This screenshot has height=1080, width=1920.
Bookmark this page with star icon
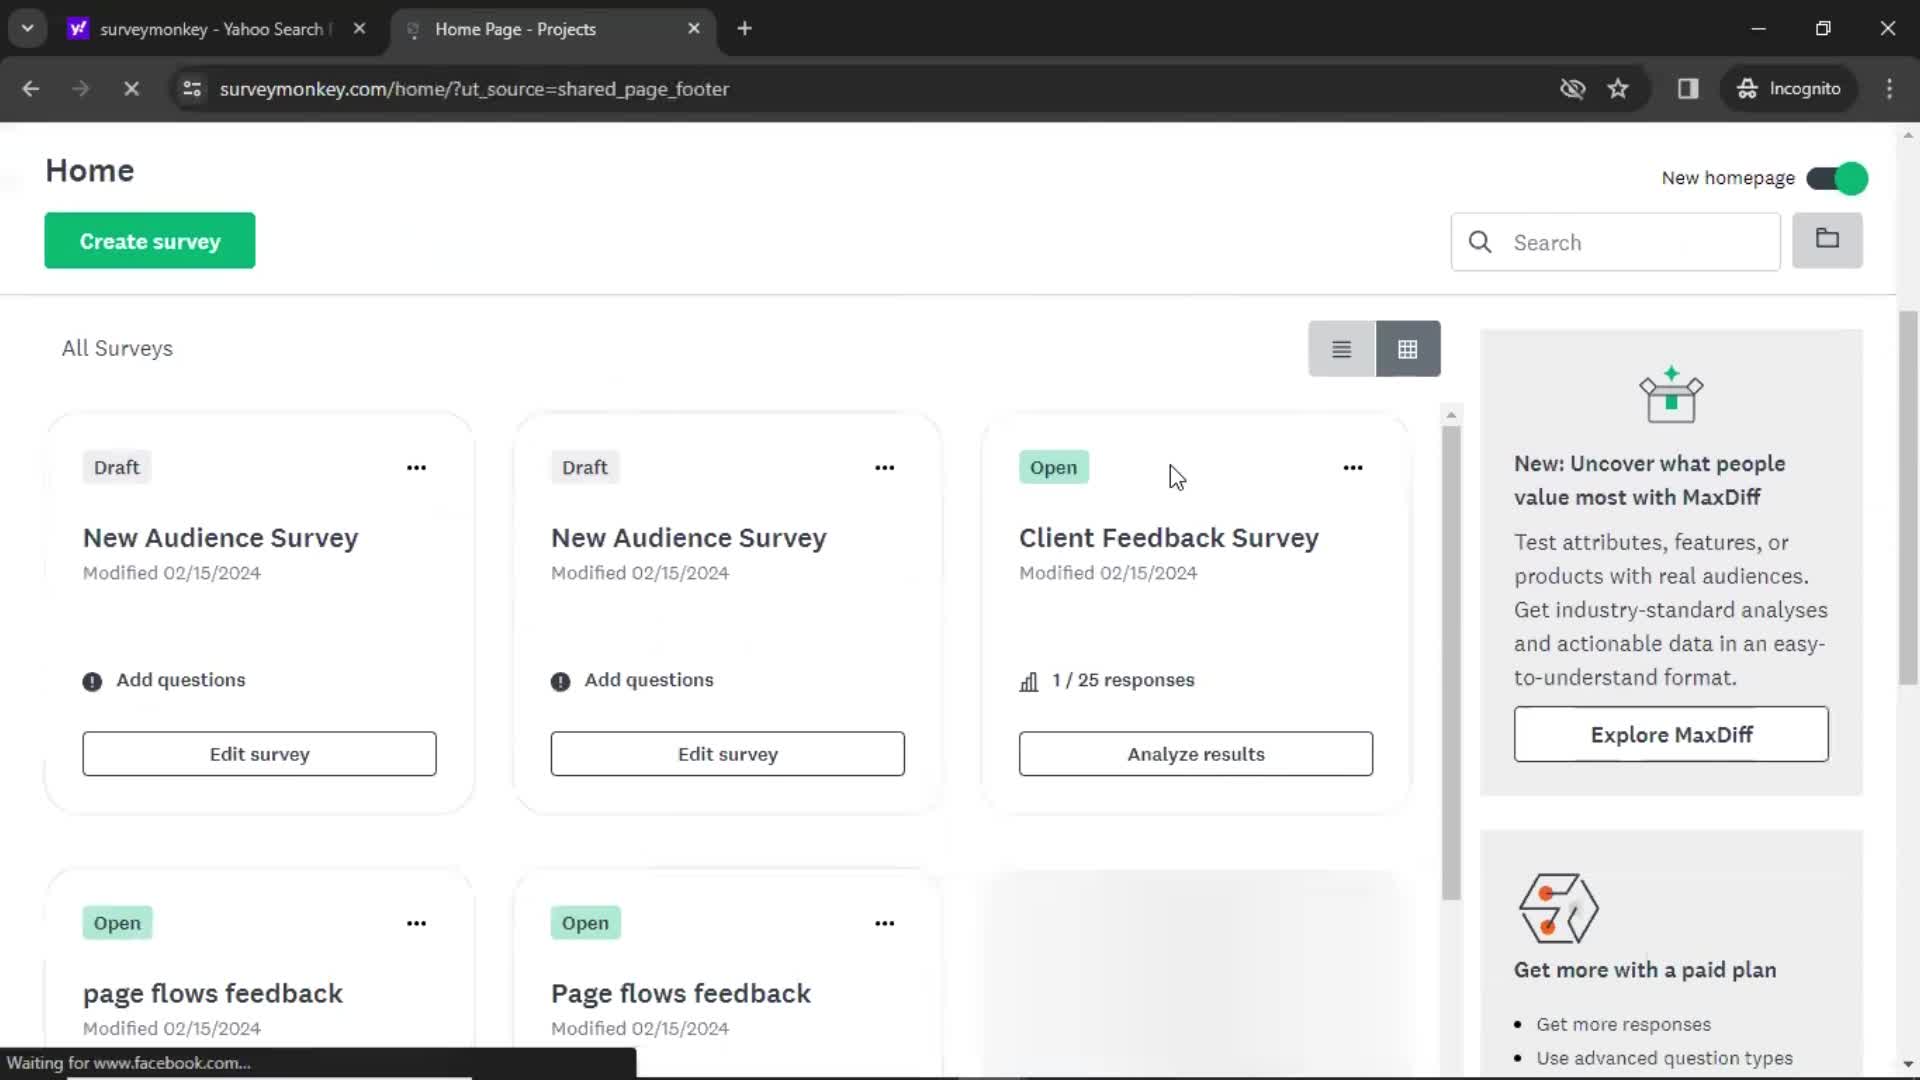[1618, 89]
